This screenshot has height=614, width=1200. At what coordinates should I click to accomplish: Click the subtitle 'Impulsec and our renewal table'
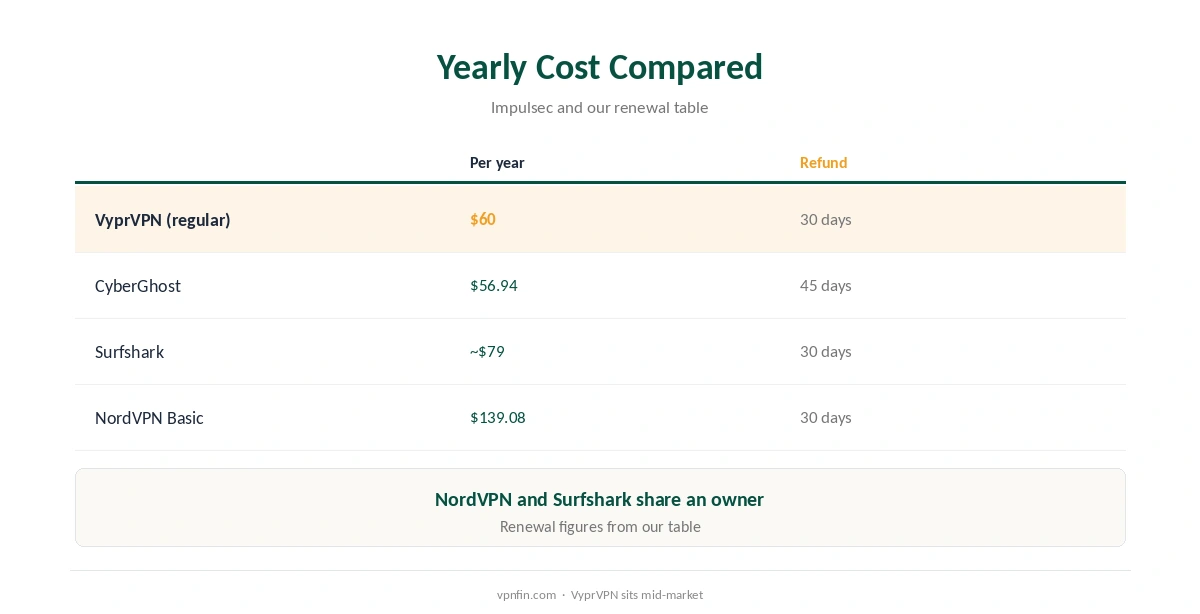pyautogui.click(x=600, y=107)
